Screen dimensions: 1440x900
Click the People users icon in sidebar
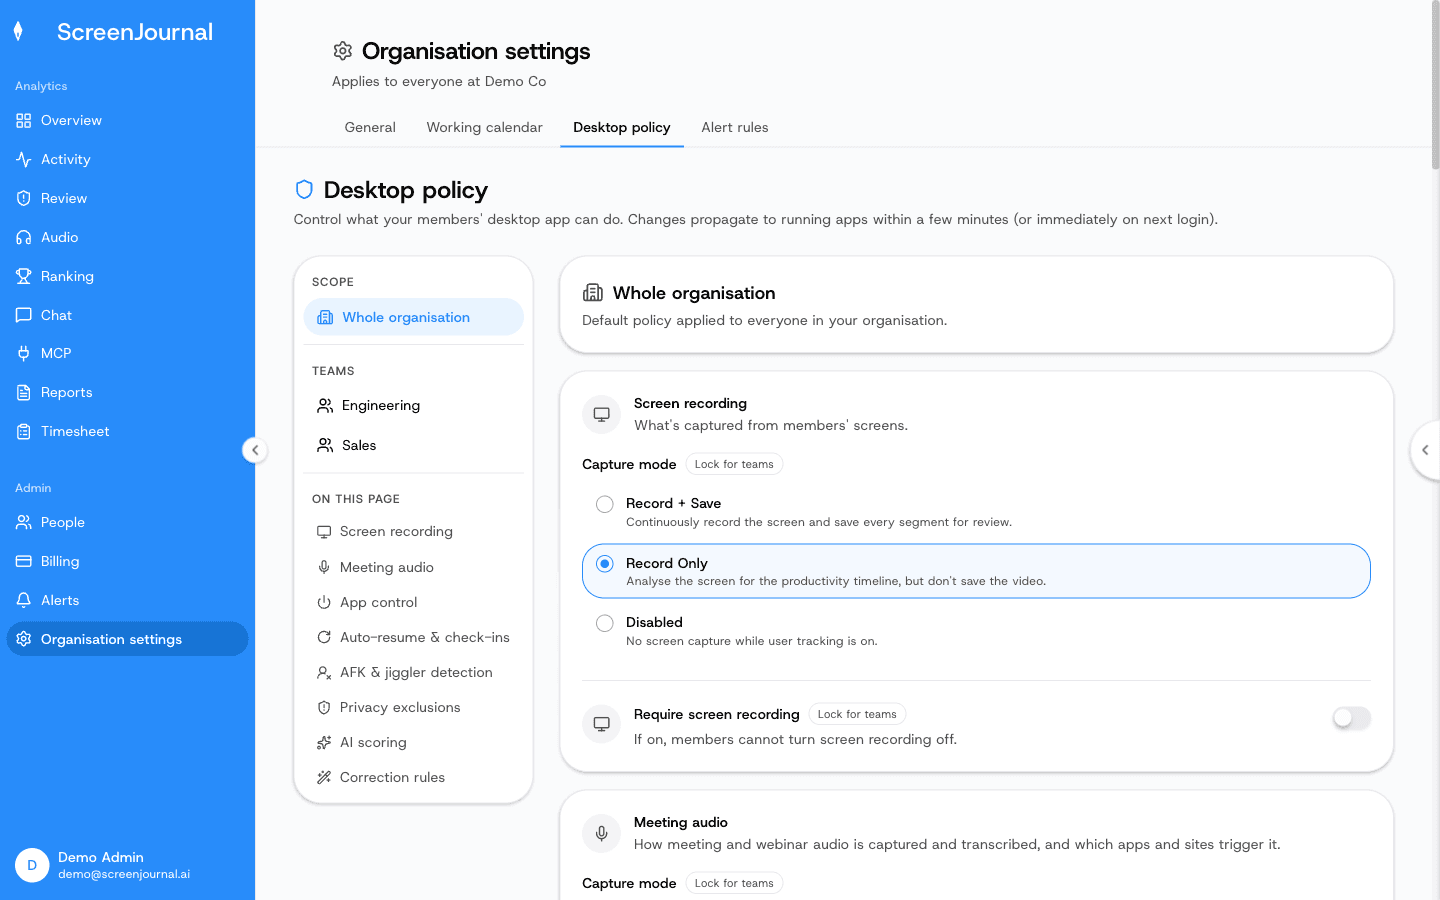(24, 523)
